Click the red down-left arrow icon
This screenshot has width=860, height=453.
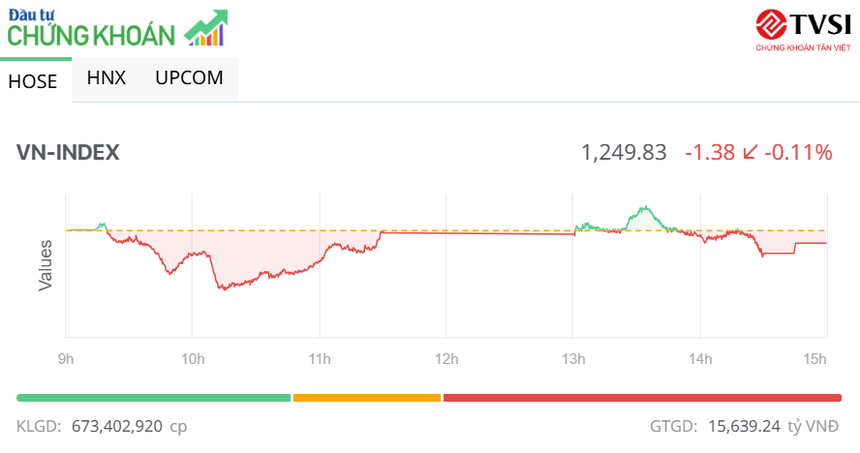[750, 153]
